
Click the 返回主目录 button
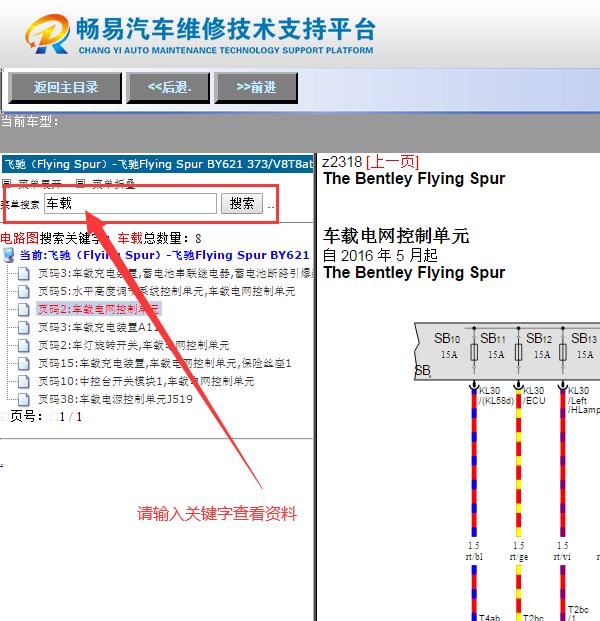[65, 88]
